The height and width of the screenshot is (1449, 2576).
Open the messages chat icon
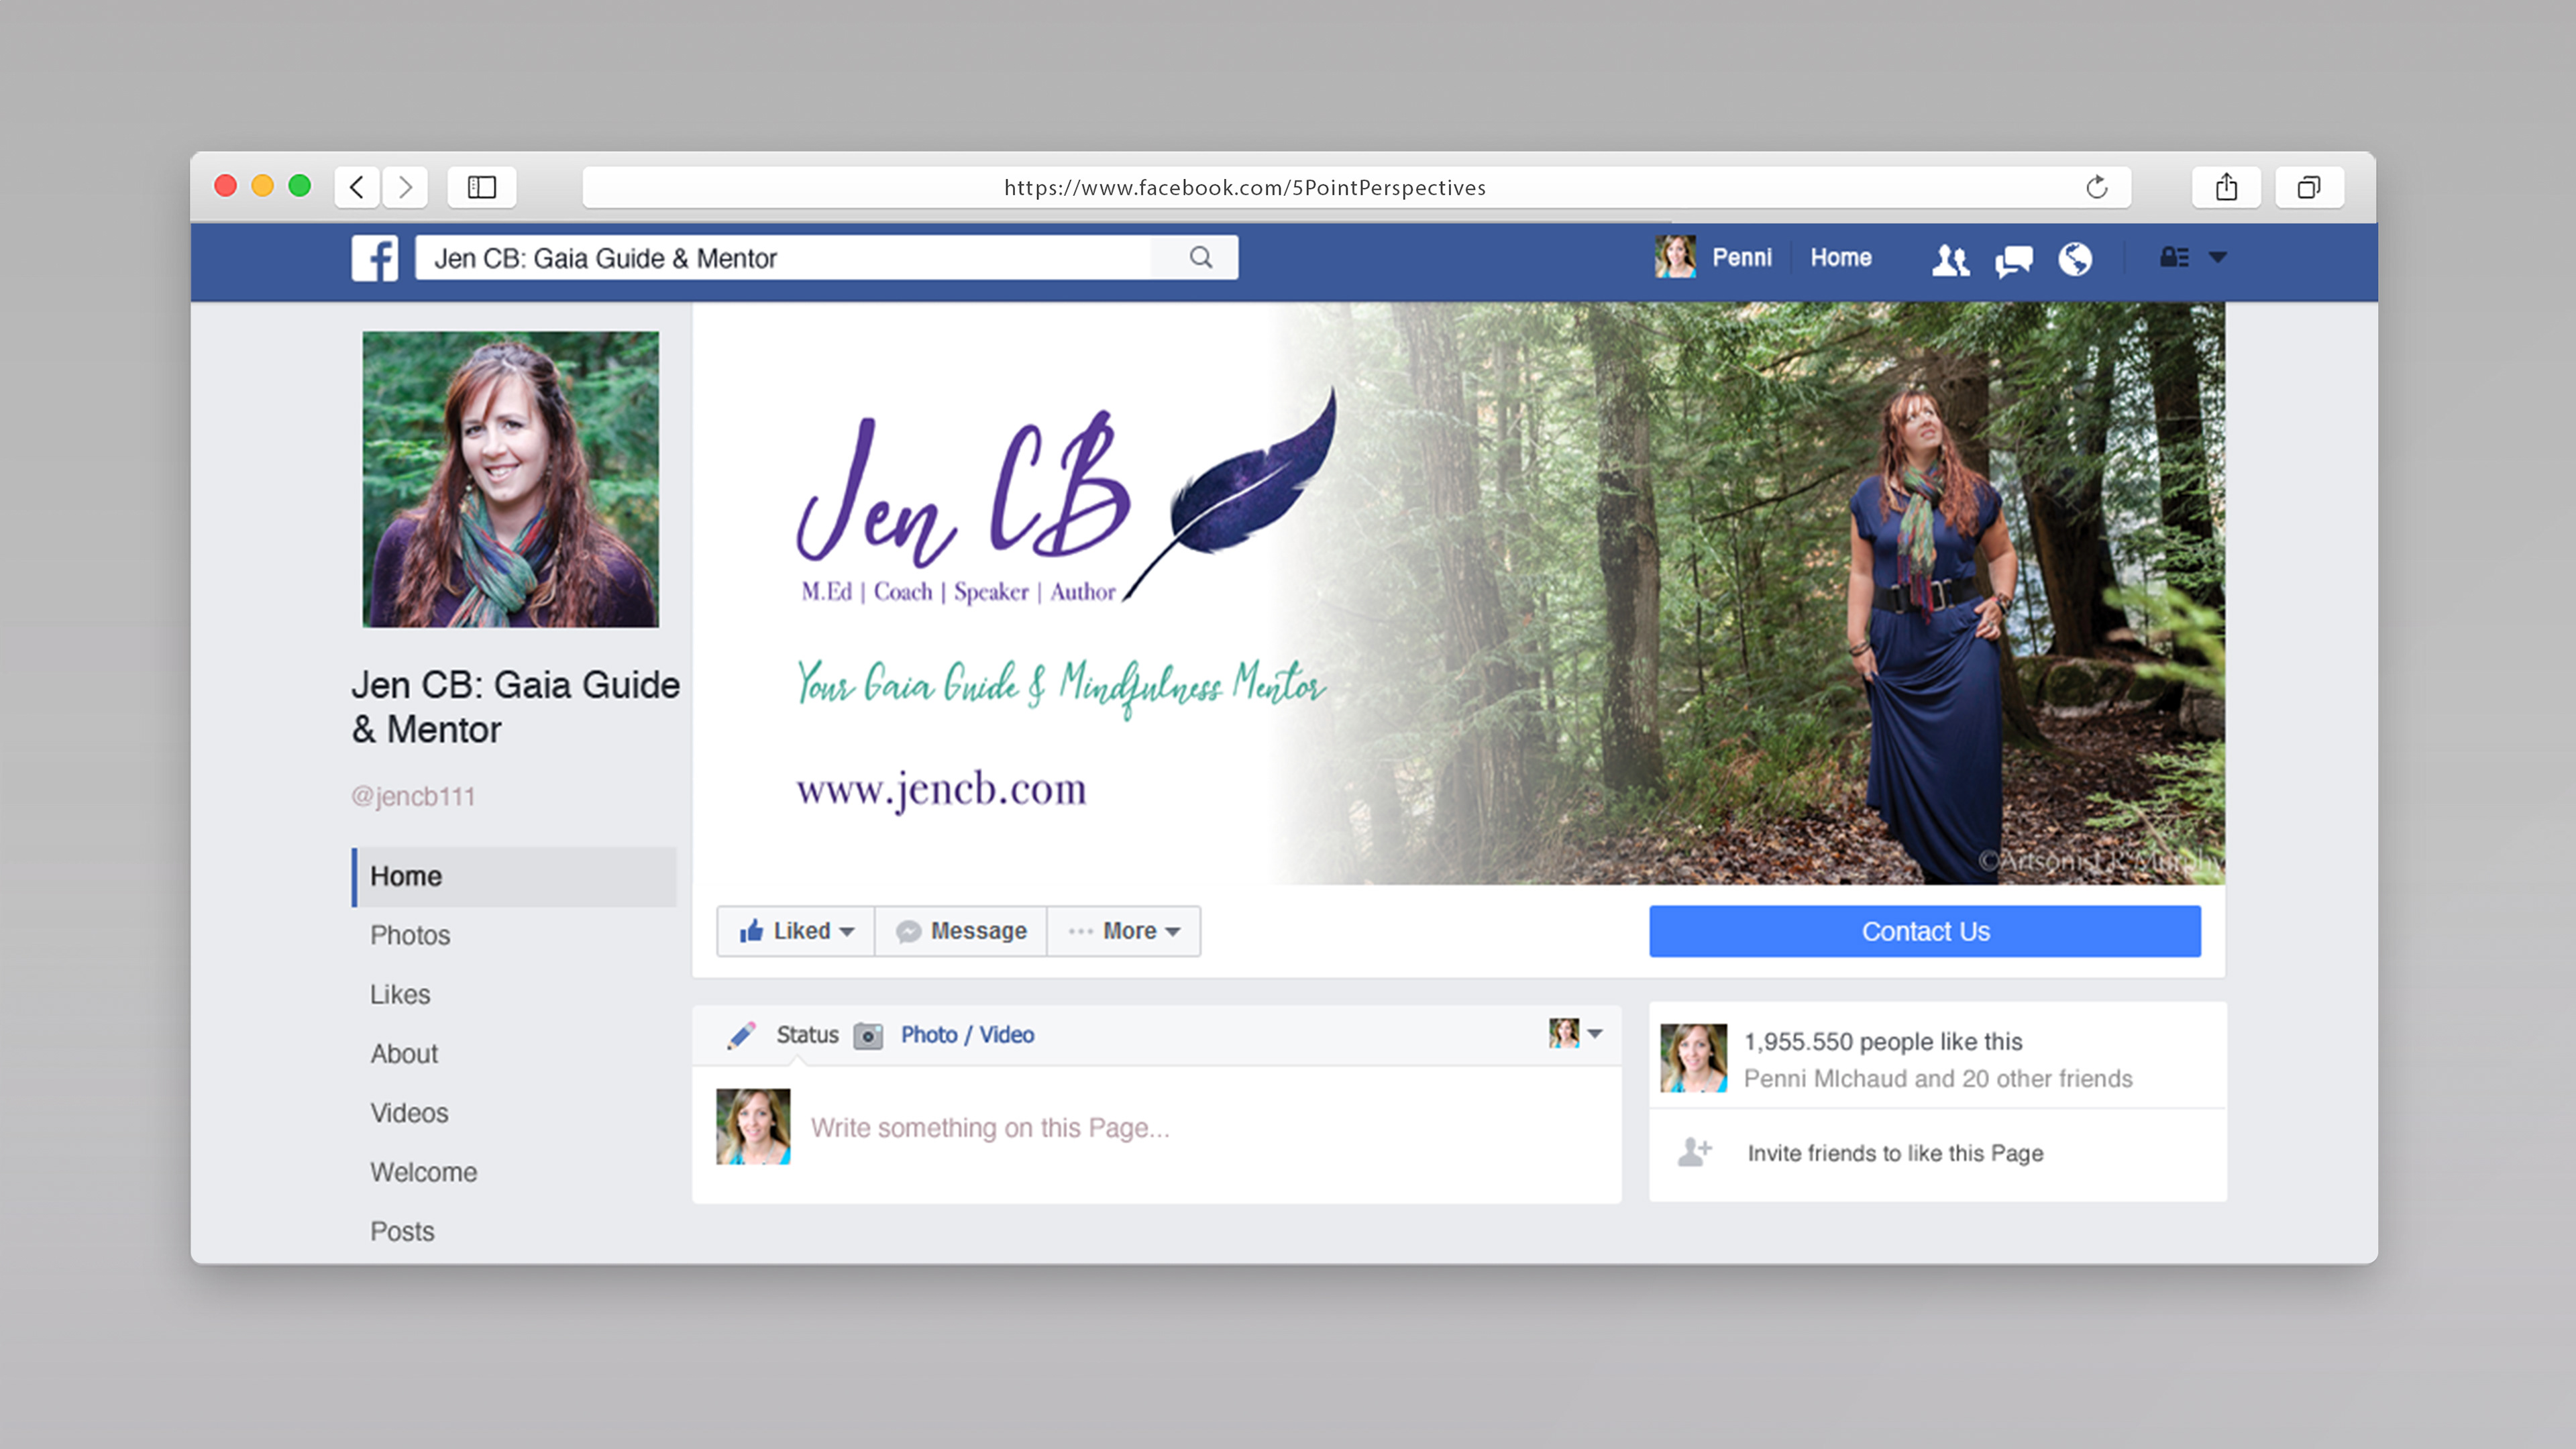(2013, 260)
